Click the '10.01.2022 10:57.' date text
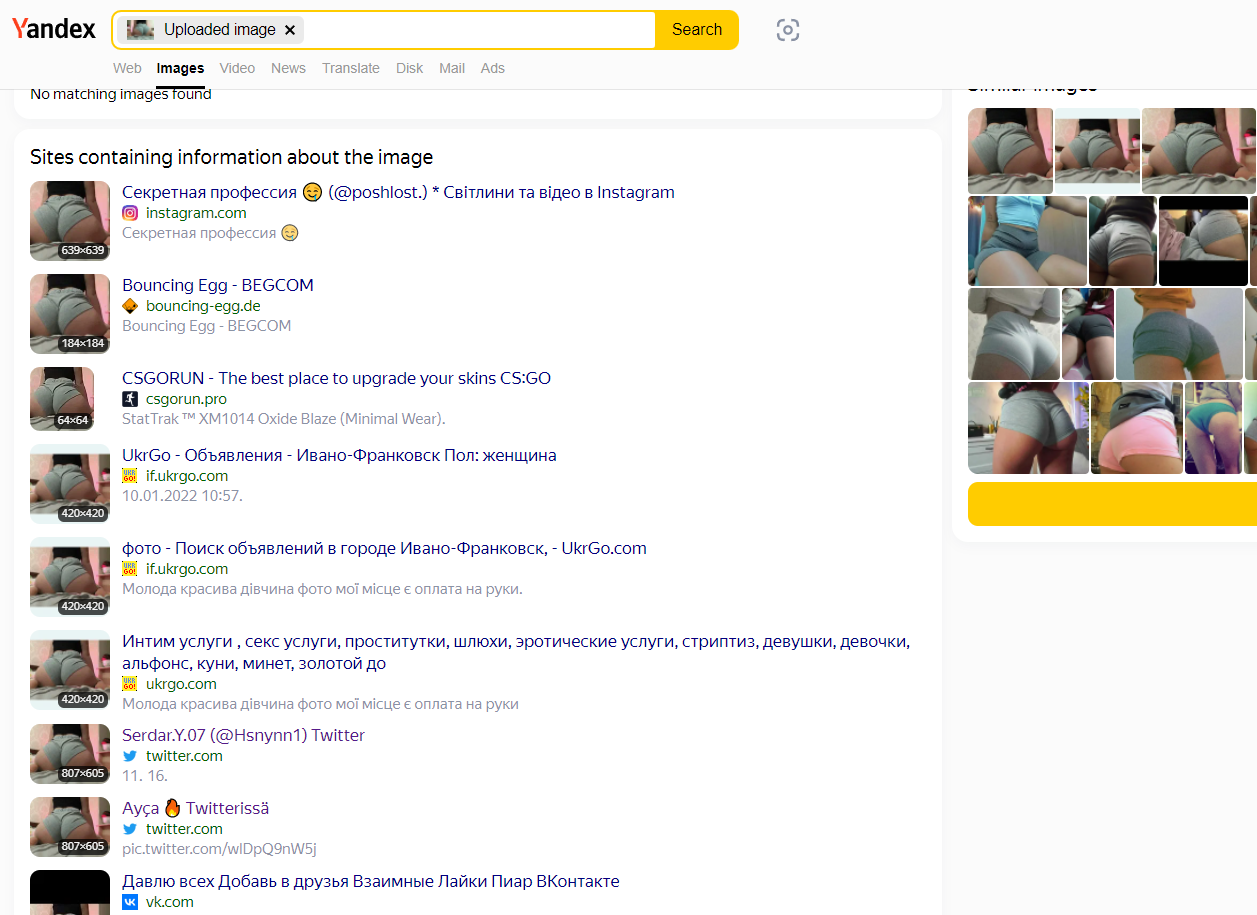The height and width of the screenshot is (915, 1257). pyautogui.click(x=182, y=496)
